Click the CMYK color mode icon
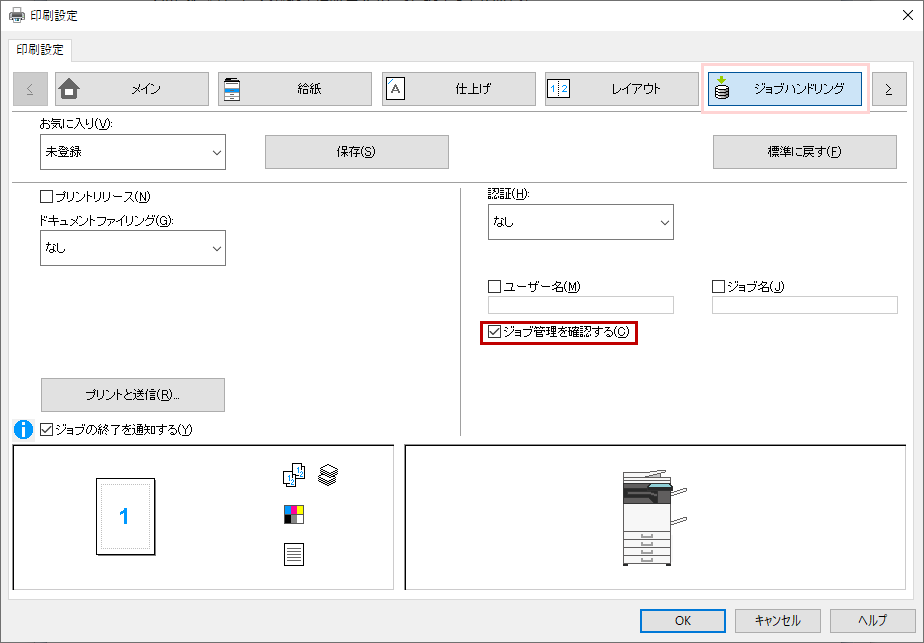This screenshot has width=924, height=643. pos(293,515)
